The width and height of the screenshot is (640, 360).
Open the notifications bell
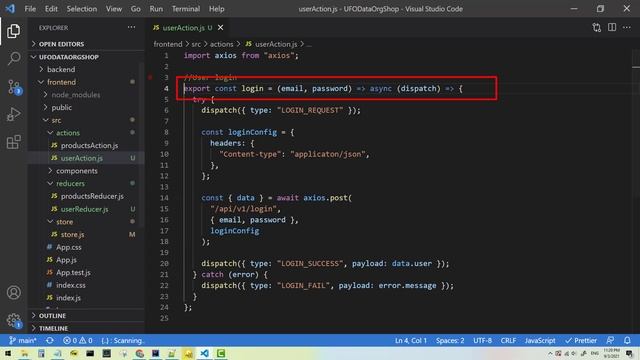tap(627, 340)
